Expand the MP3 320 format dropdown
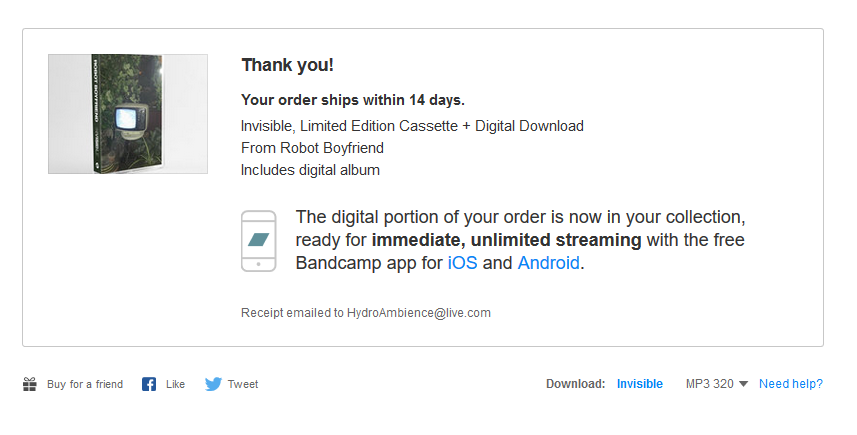The width and height of the screenshot is (857, 435). click(x=717, y=384)
